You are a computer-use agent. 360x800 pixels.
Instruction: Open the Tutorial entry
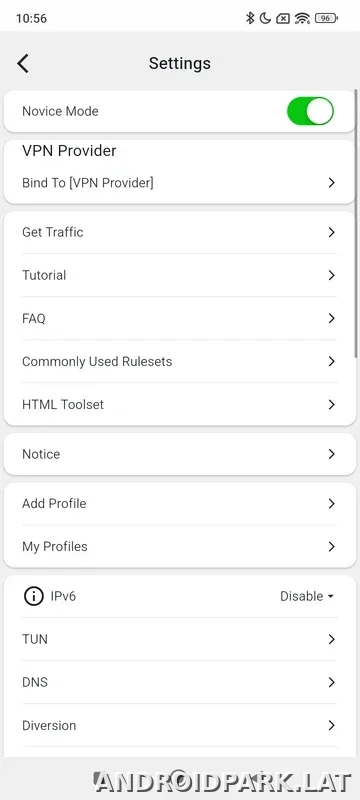(x=179, y=276)
